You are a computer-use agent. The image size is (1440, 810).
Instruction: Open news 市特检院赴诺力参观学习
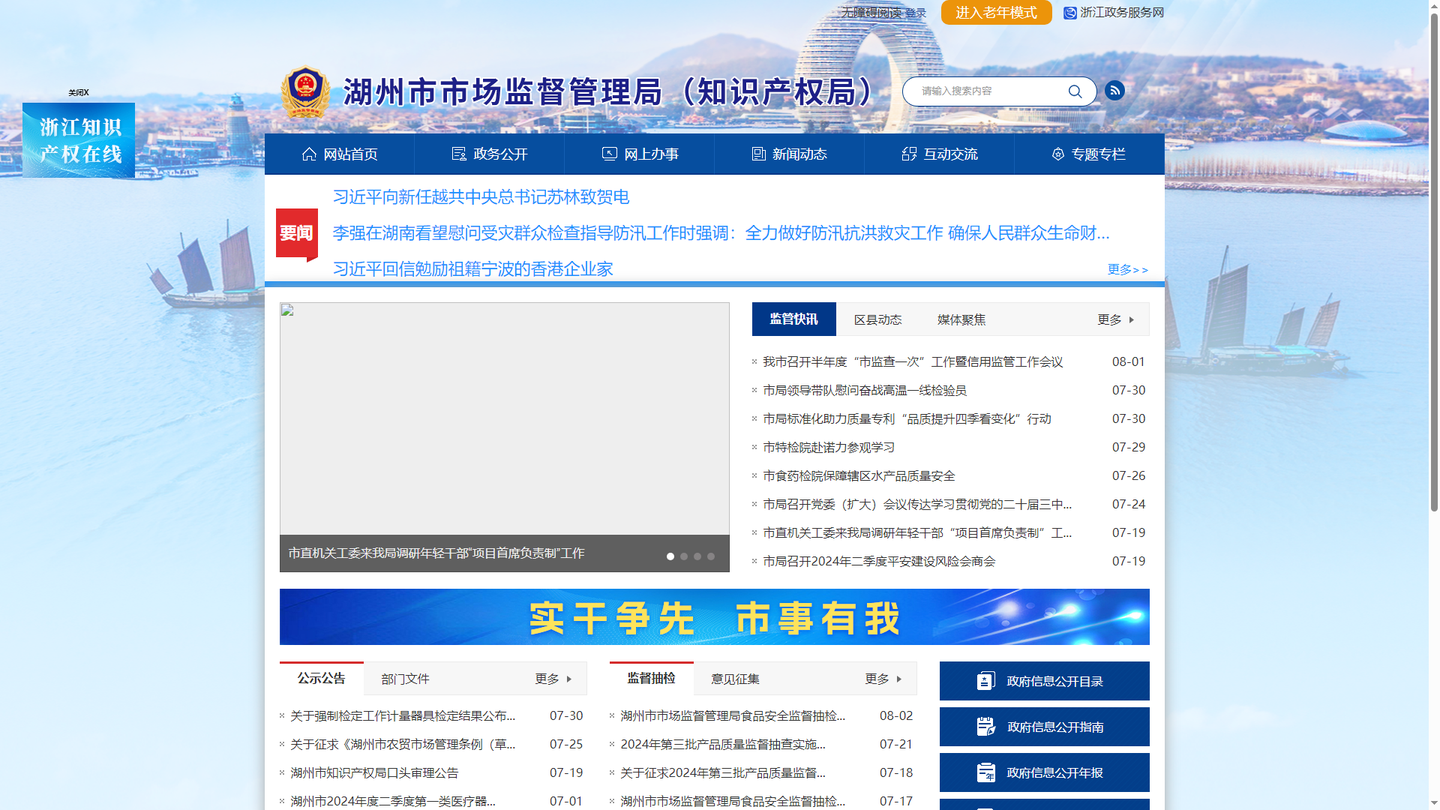(x=829, y=447)
